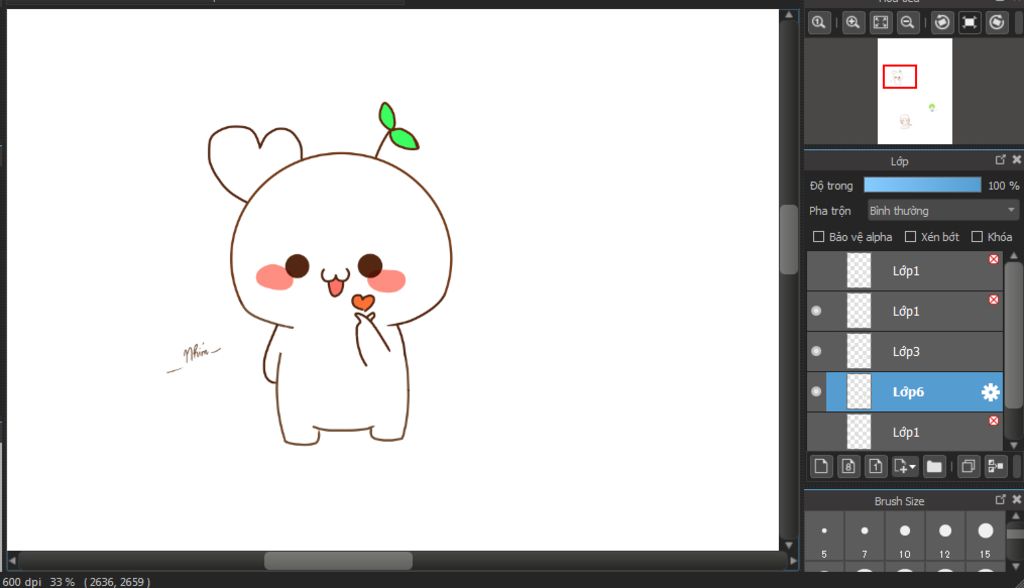Screen dimensions: 1024x588
Task: Click canvas scroll up arrow
Action: click(789, 14)
